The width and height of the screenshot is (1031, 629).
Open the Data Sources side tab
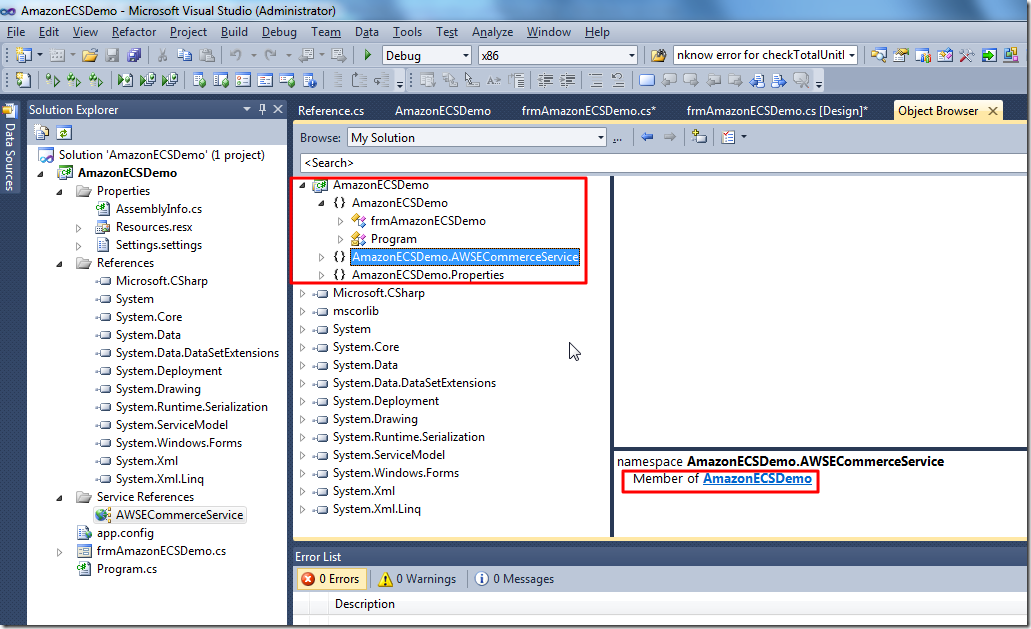(x=9, y=149)
